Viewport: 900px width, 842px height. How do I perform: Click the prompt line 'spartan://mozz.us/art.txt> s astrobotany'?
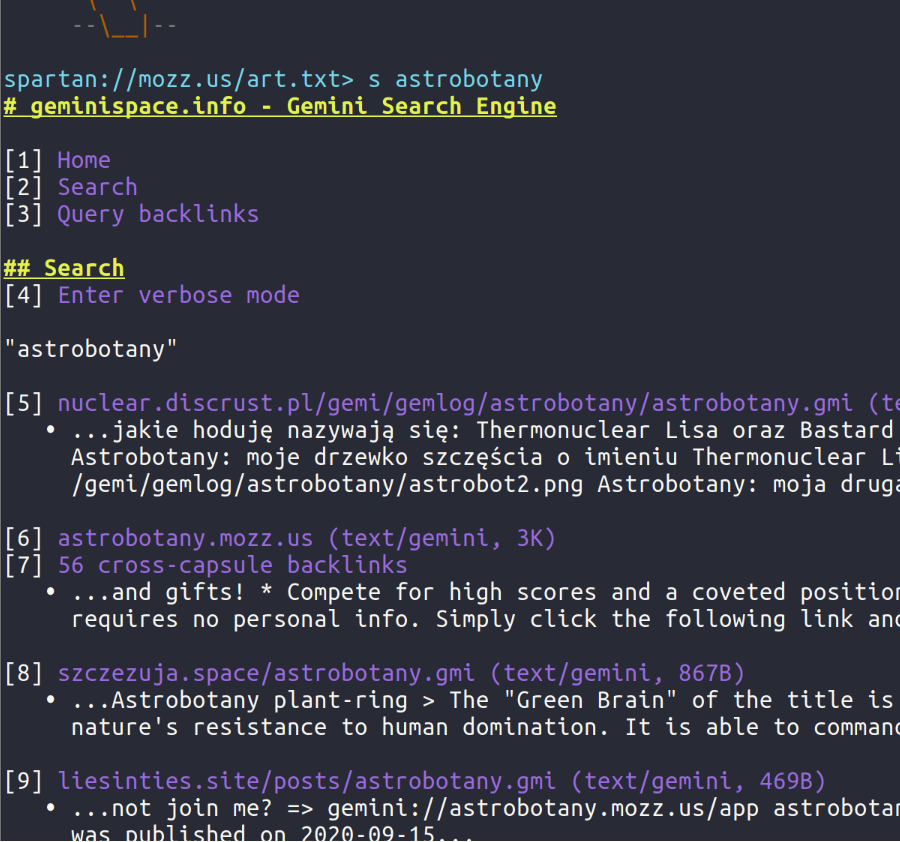pyautogui.click(x=273, y=79)
